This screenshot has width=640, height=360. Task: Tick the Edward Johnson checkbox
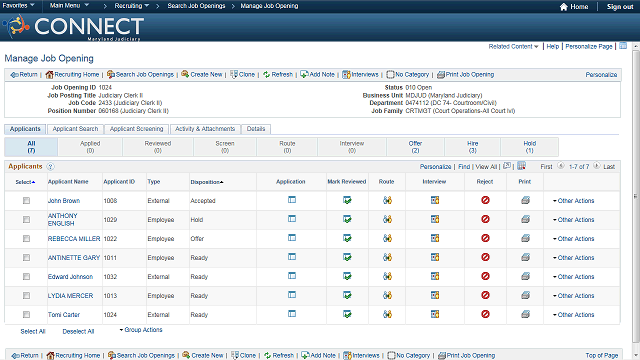pyautogui.click(x=27, y=276)
